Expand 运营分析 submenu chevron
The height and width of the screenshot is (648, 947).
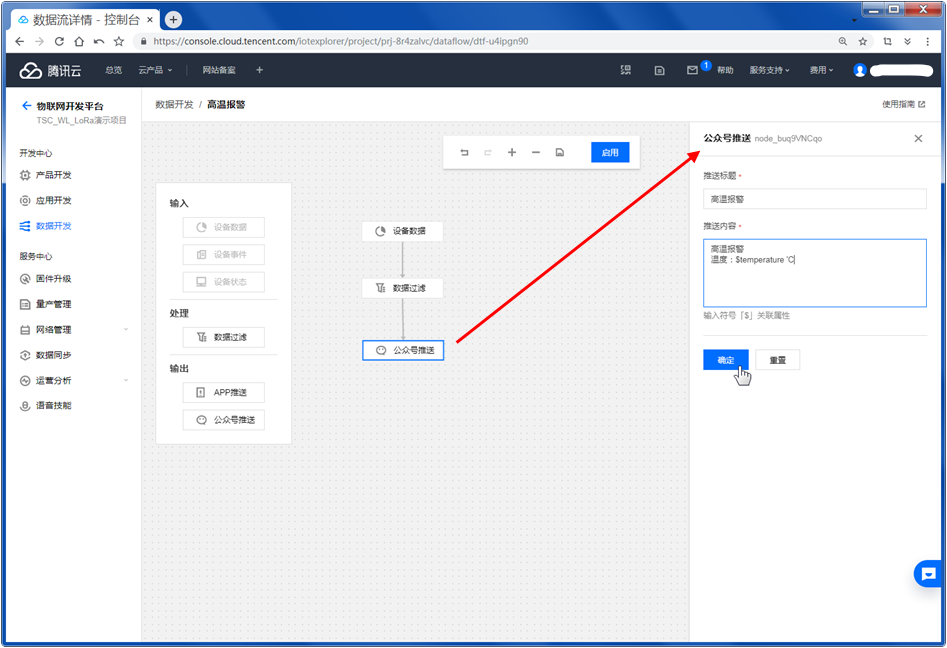tap(126, 380)
